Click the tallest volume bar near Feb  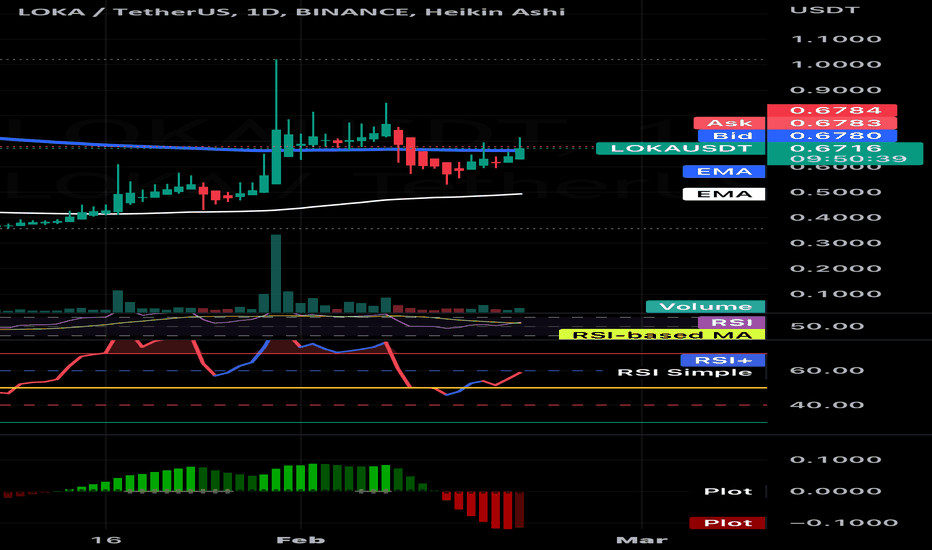[x=276, y=274]
